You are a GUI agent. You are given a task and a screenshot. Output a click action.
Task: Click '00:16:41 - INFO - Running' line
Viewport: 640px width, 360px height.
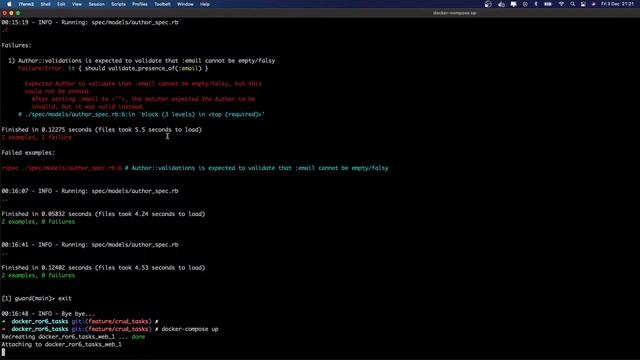90,244
